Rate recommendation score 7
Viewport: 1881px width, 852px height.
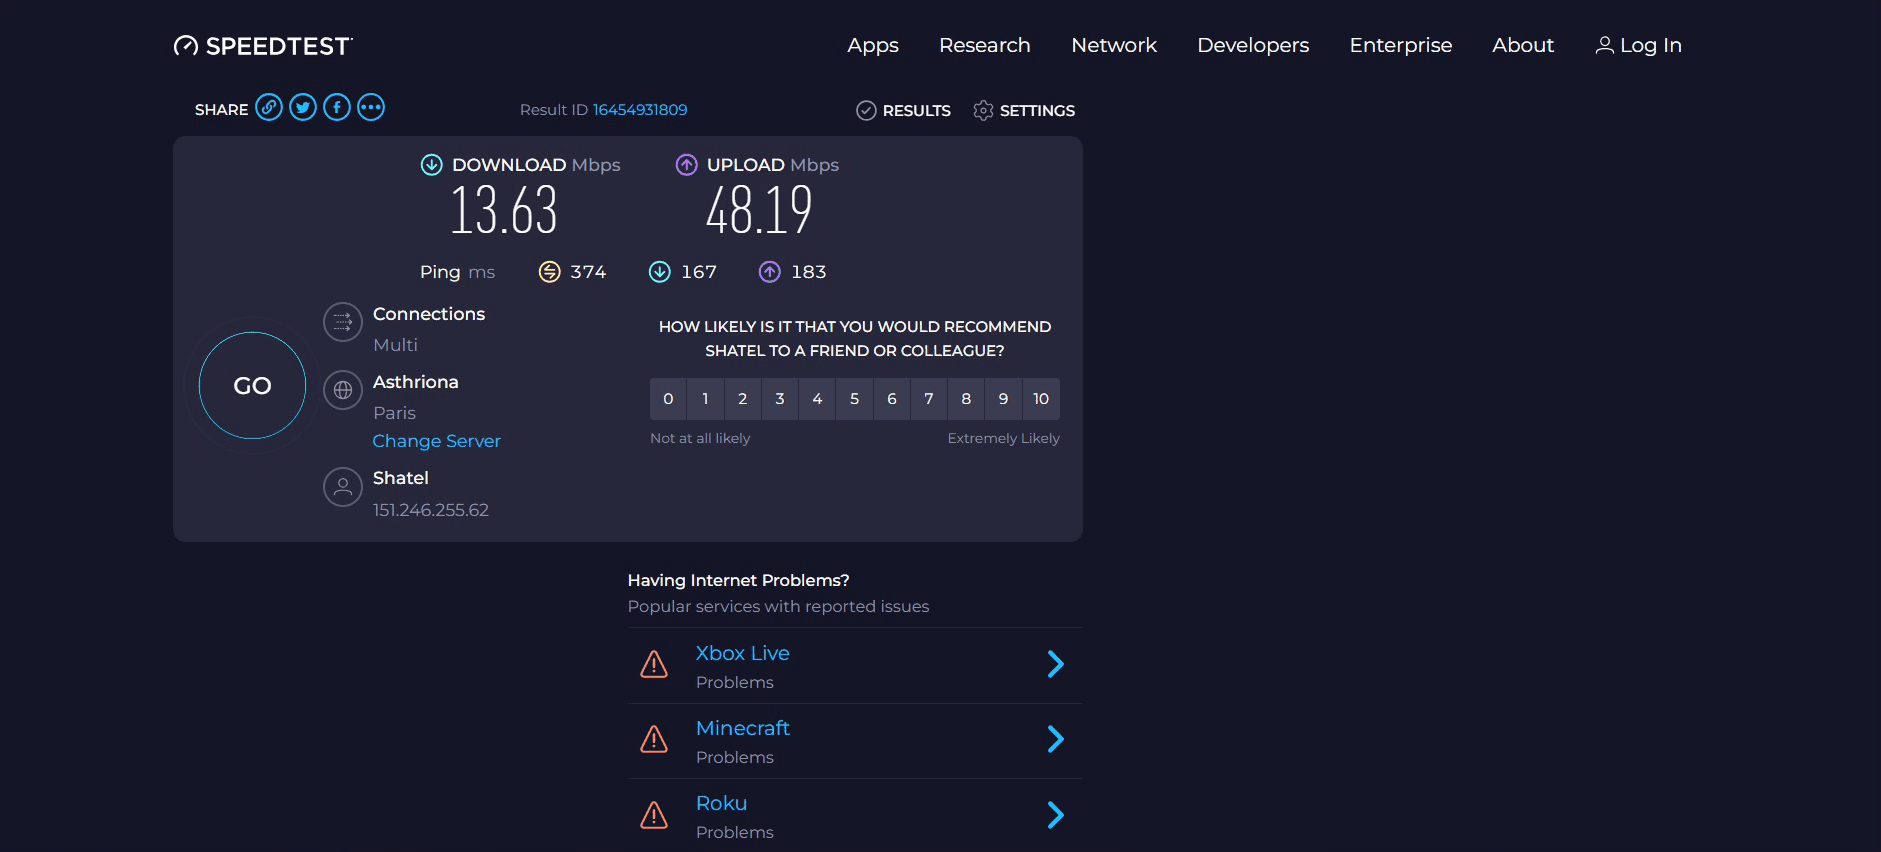(x=929, y=399)
